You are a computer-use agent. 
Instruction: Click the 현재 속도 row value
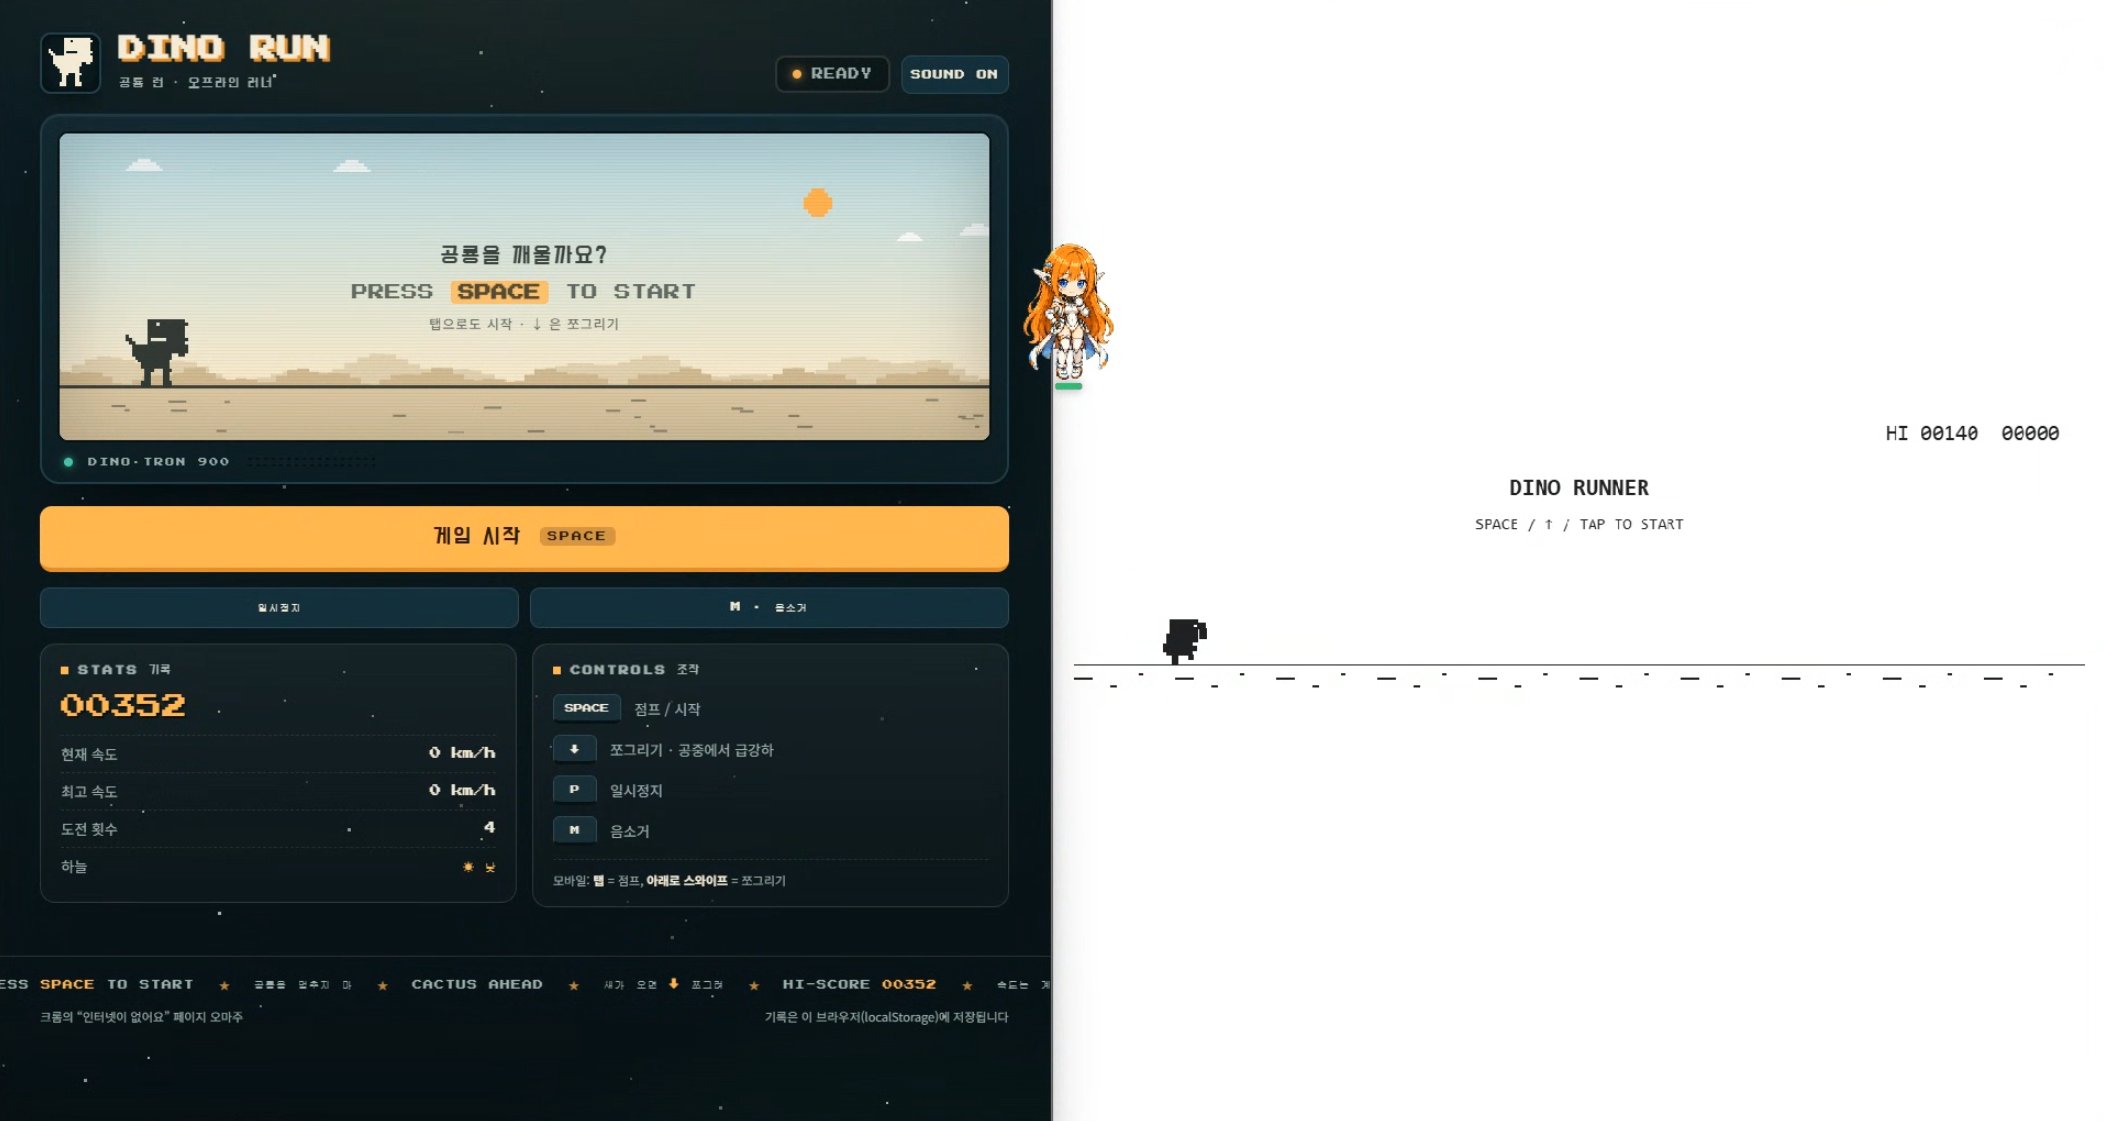462,753
